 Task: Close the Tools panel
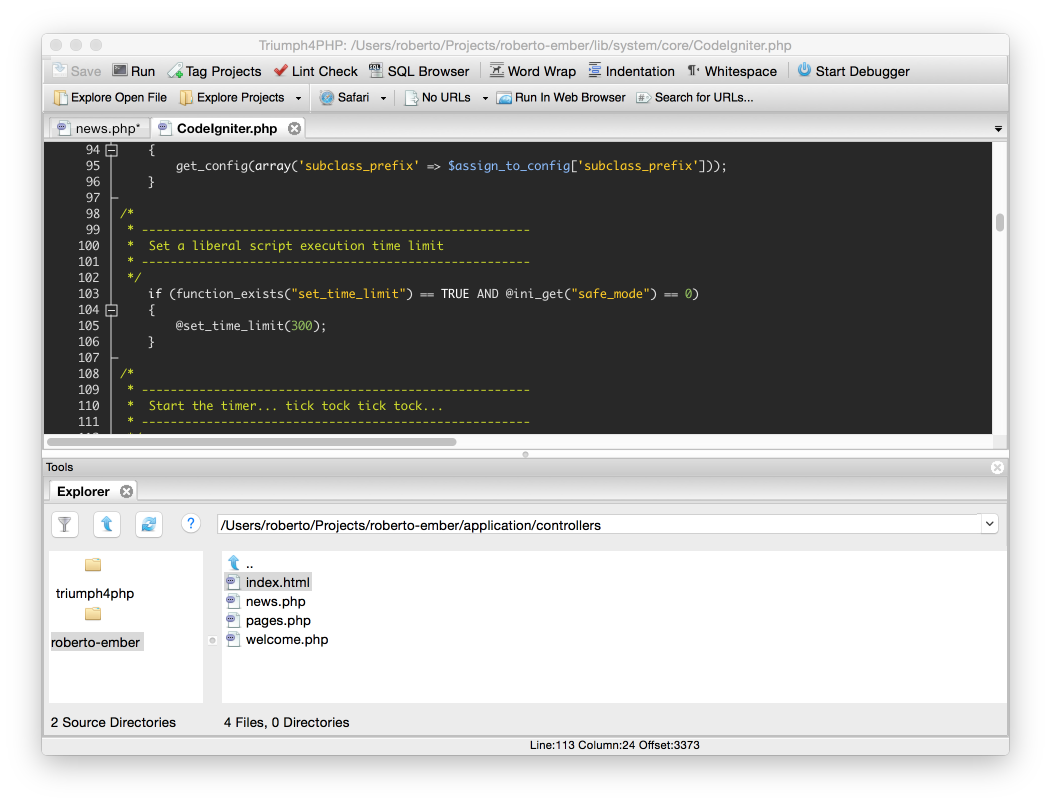click(997, 467)
